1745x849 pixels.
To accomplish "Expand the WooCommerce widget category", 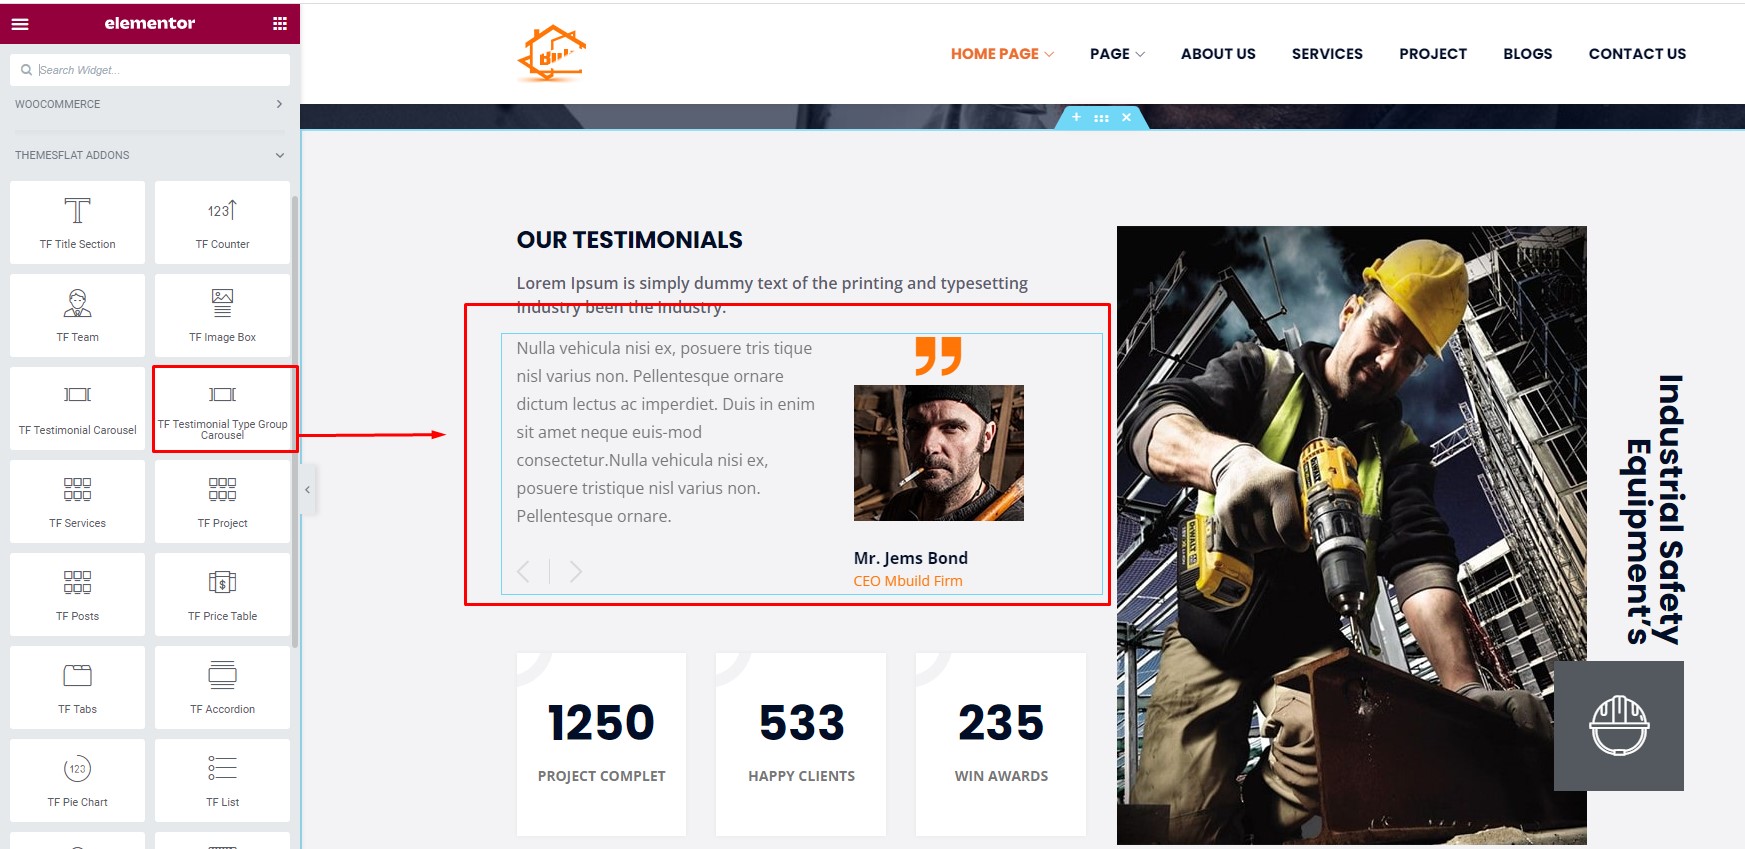I will [x=150, y=104].
